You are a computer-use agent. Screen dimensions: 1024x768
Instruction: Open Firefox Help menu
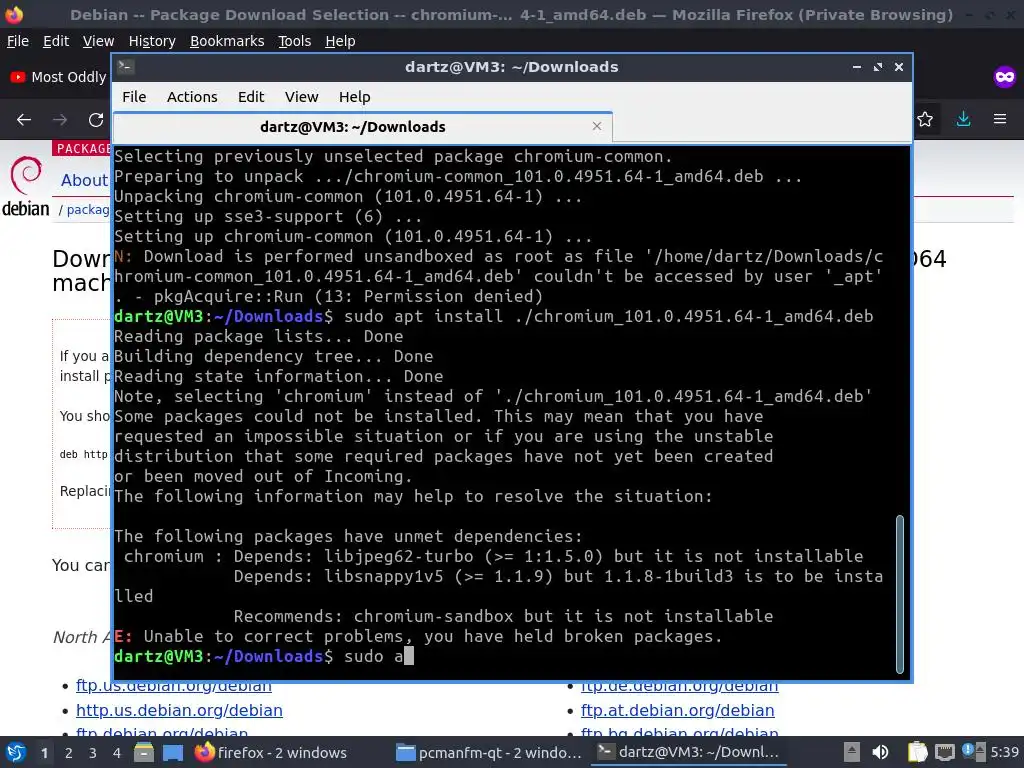pos(340,41)
